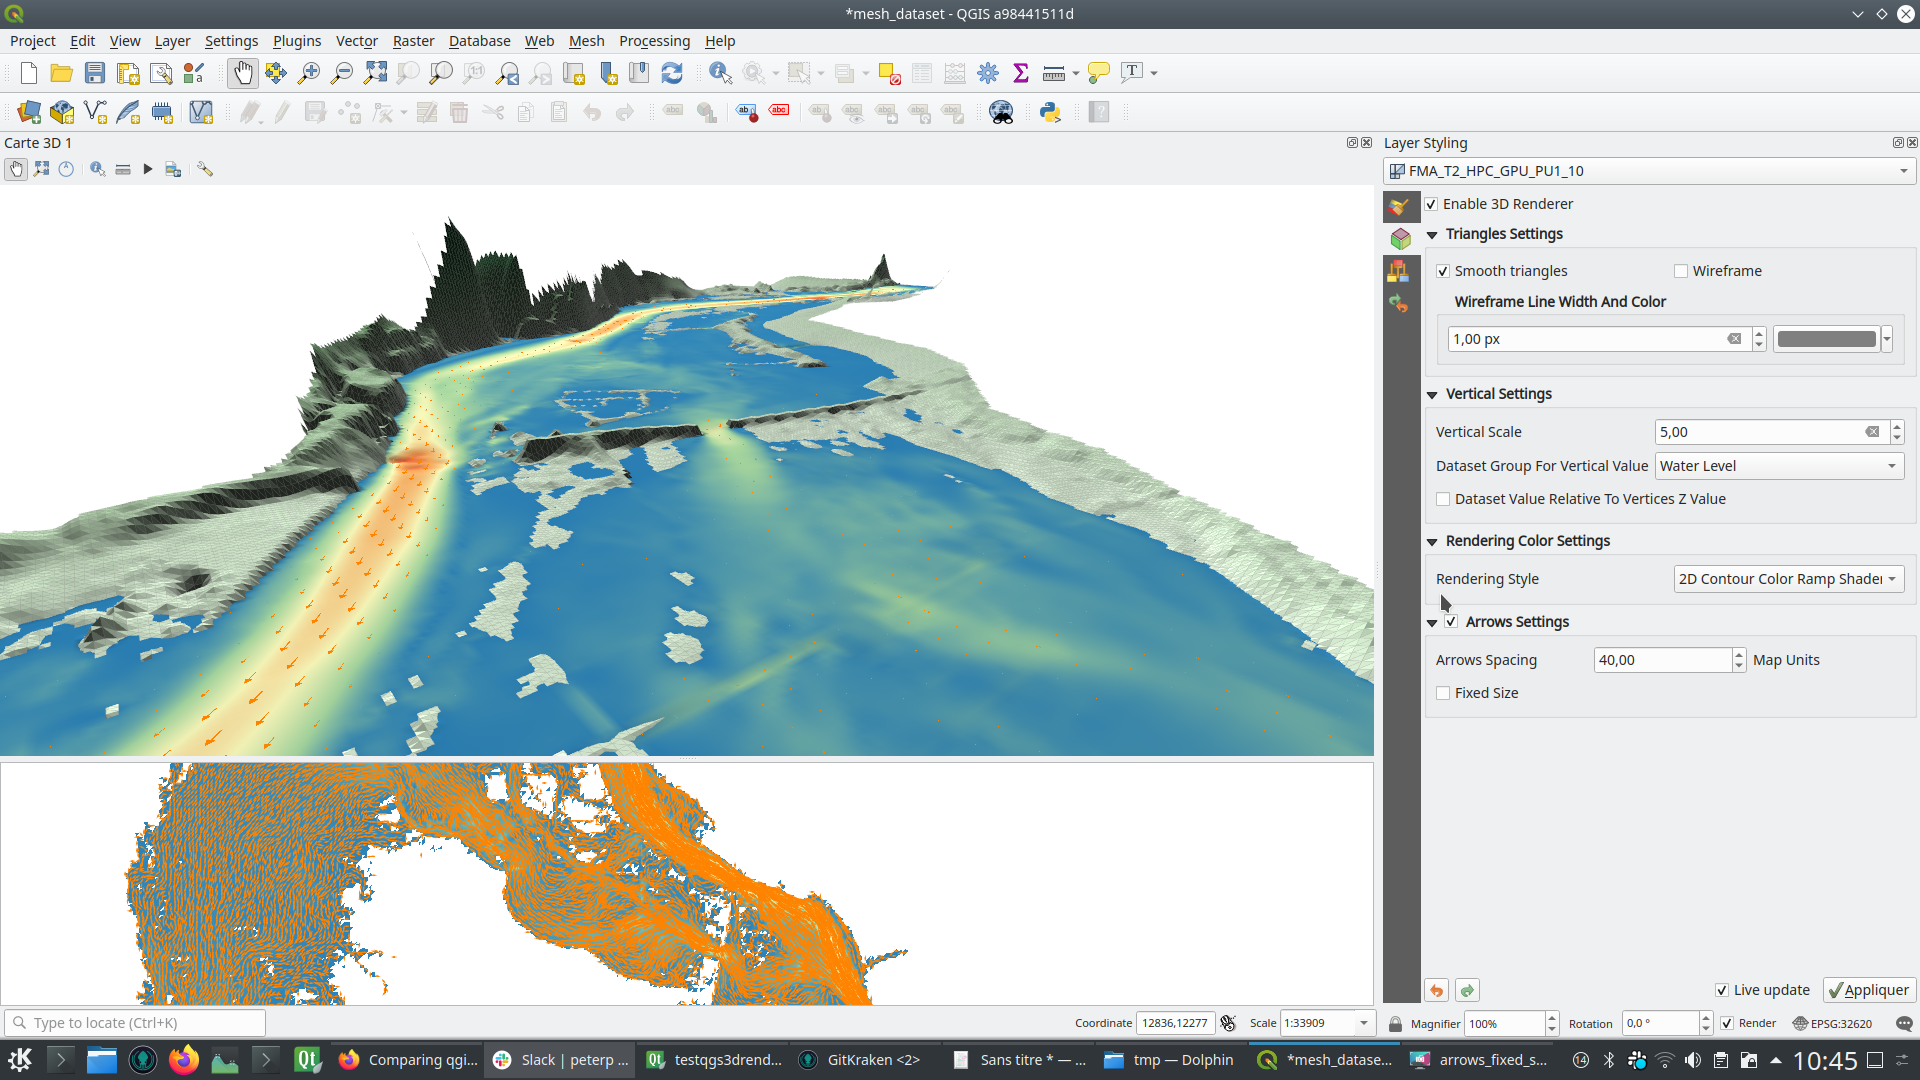Screen dimensions: 1920x1080
Task: Check Dataset Value Relative To Vertices Z Value
Action: (1443, 499)
